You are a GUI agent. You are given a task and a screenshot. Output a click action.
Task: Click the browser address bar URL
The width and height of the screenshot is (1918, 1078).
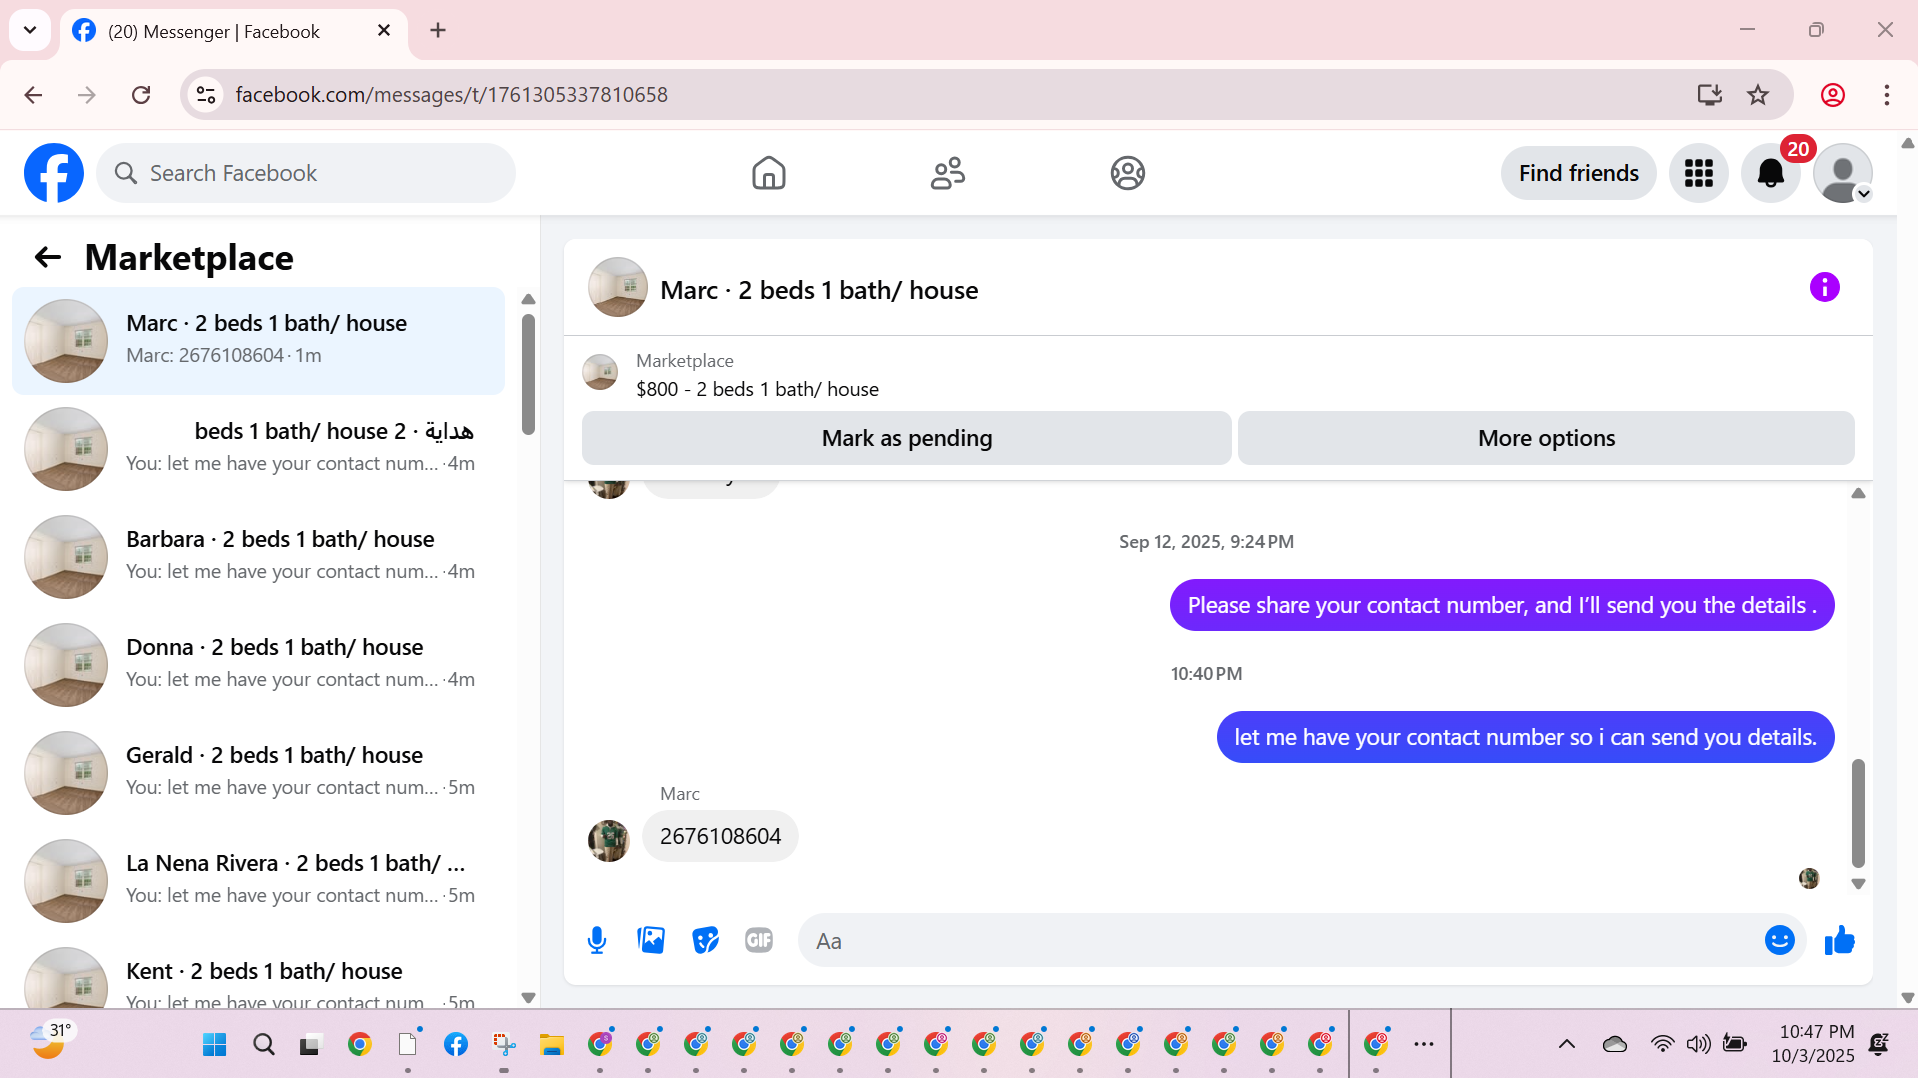click(x=451, y=95)
